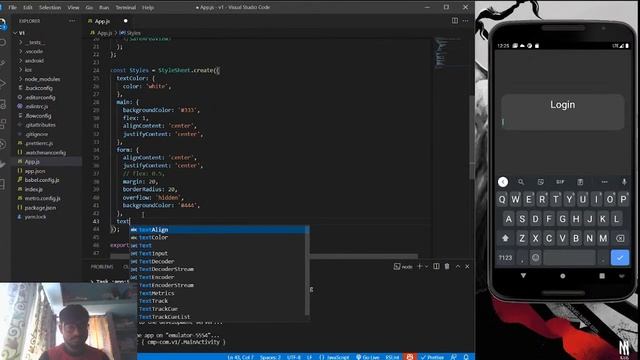The height and width of the screenshot is (360, 640).
Task: Switch to the Problems panel tab
Action: [x=102, y=267]
